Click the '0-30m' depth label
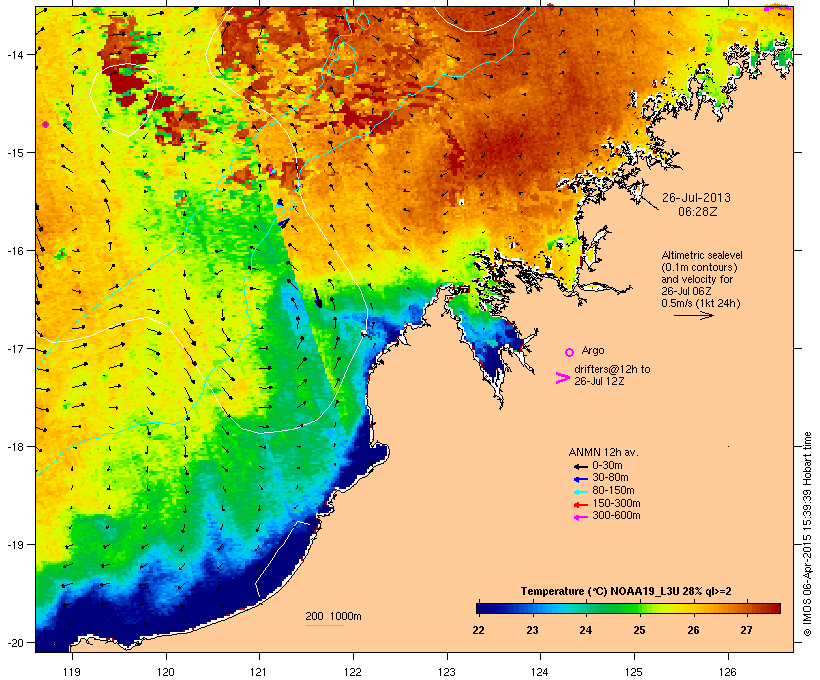Viewport: 820px width, 680px height. (x=607, y=466)
